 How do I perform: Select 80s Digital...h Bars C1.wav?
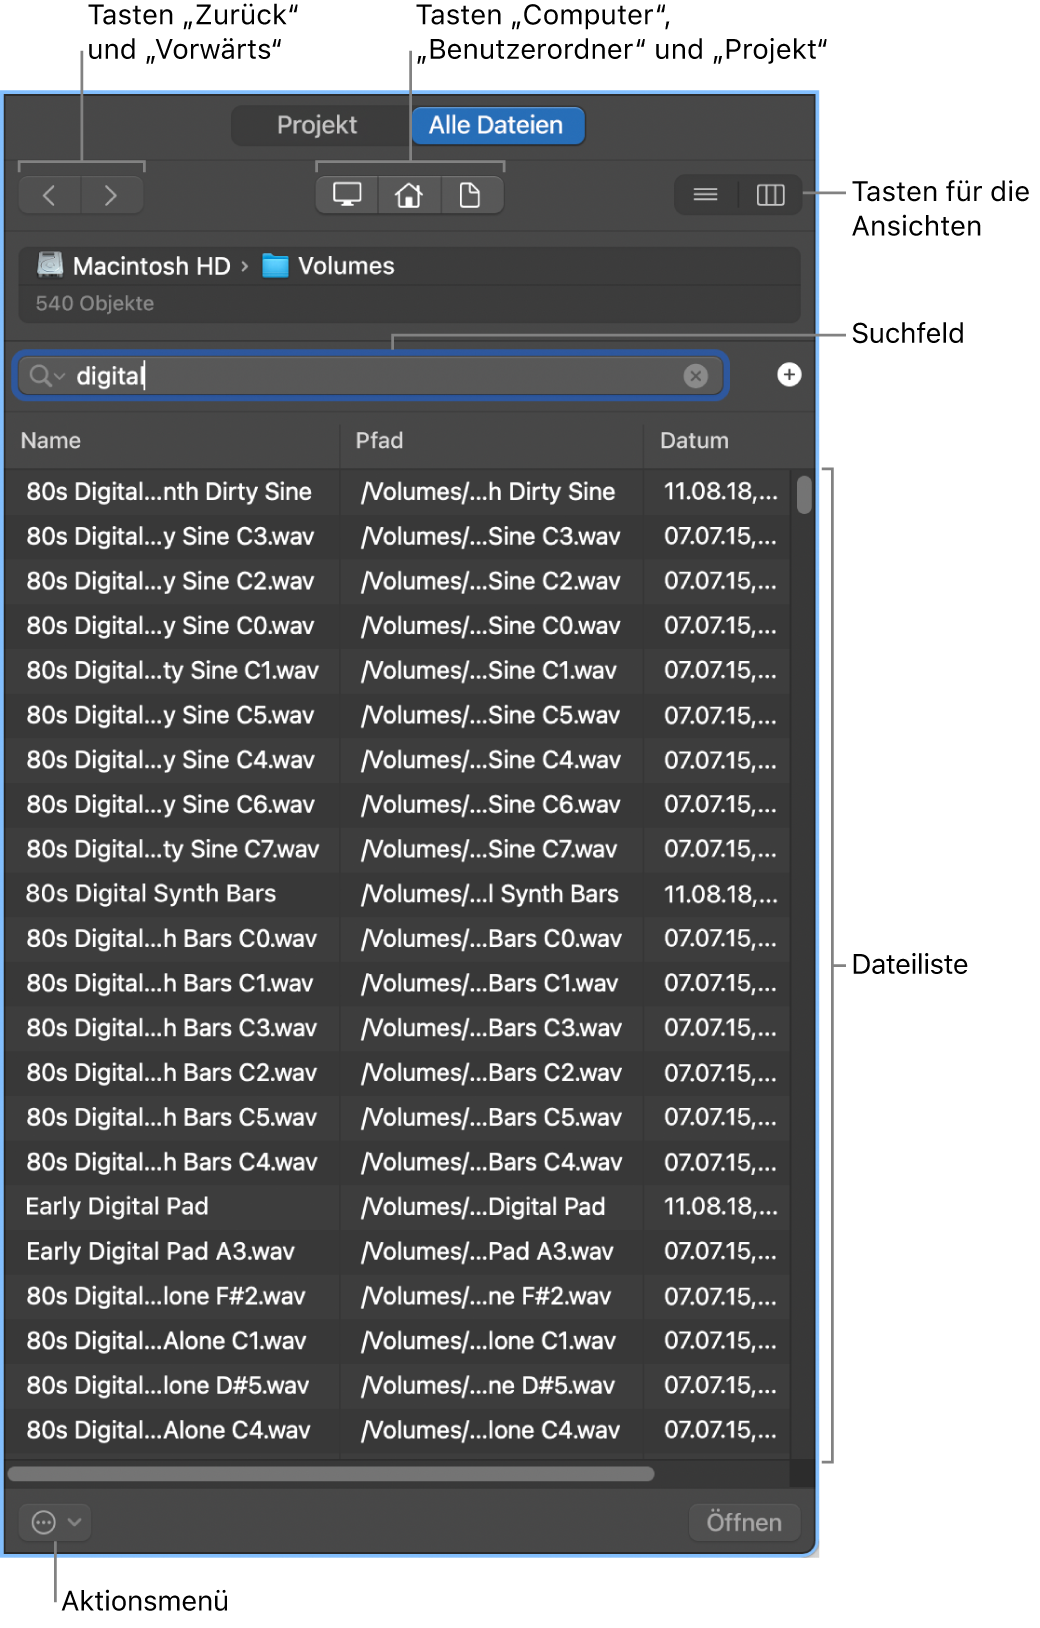pos(397,984)
